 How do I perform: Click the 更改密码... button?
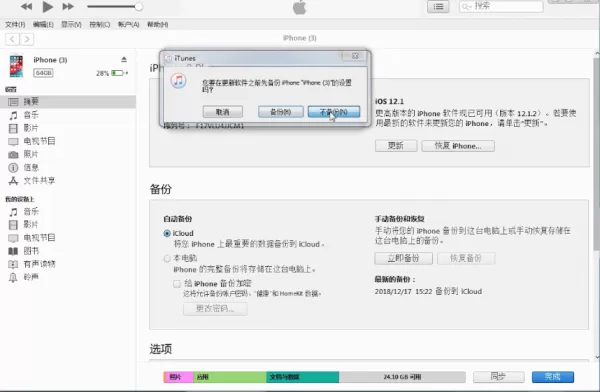[x=215, y=309]
